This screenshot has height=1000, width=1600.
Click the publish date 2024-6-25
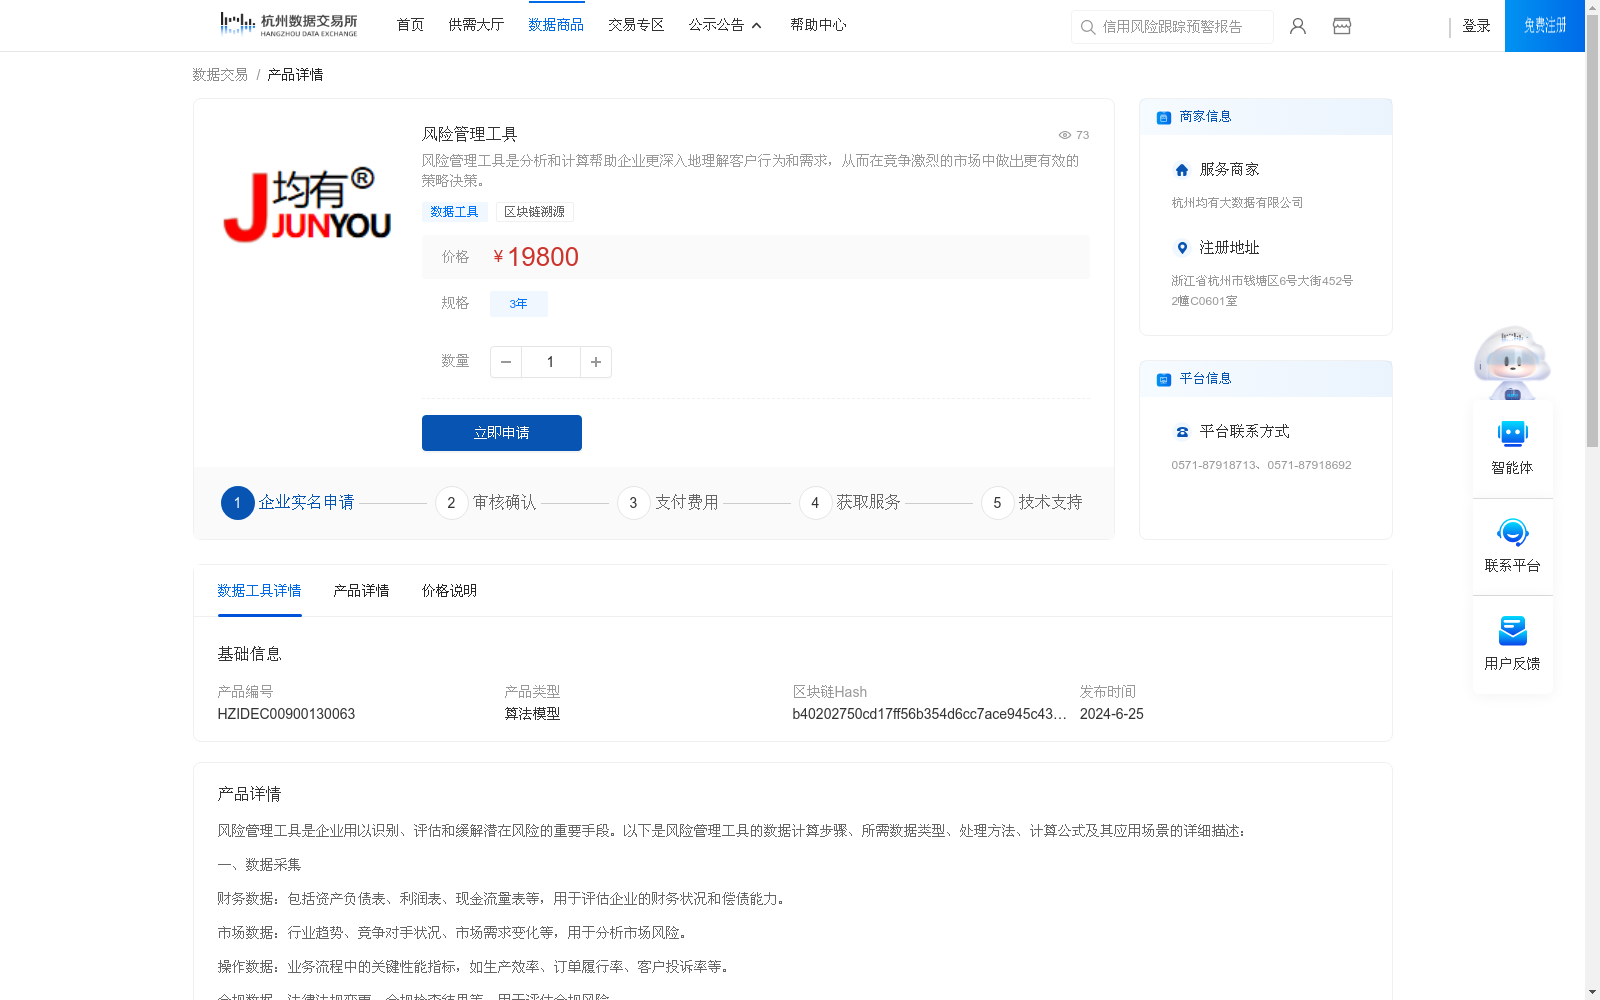[1111, 714]
